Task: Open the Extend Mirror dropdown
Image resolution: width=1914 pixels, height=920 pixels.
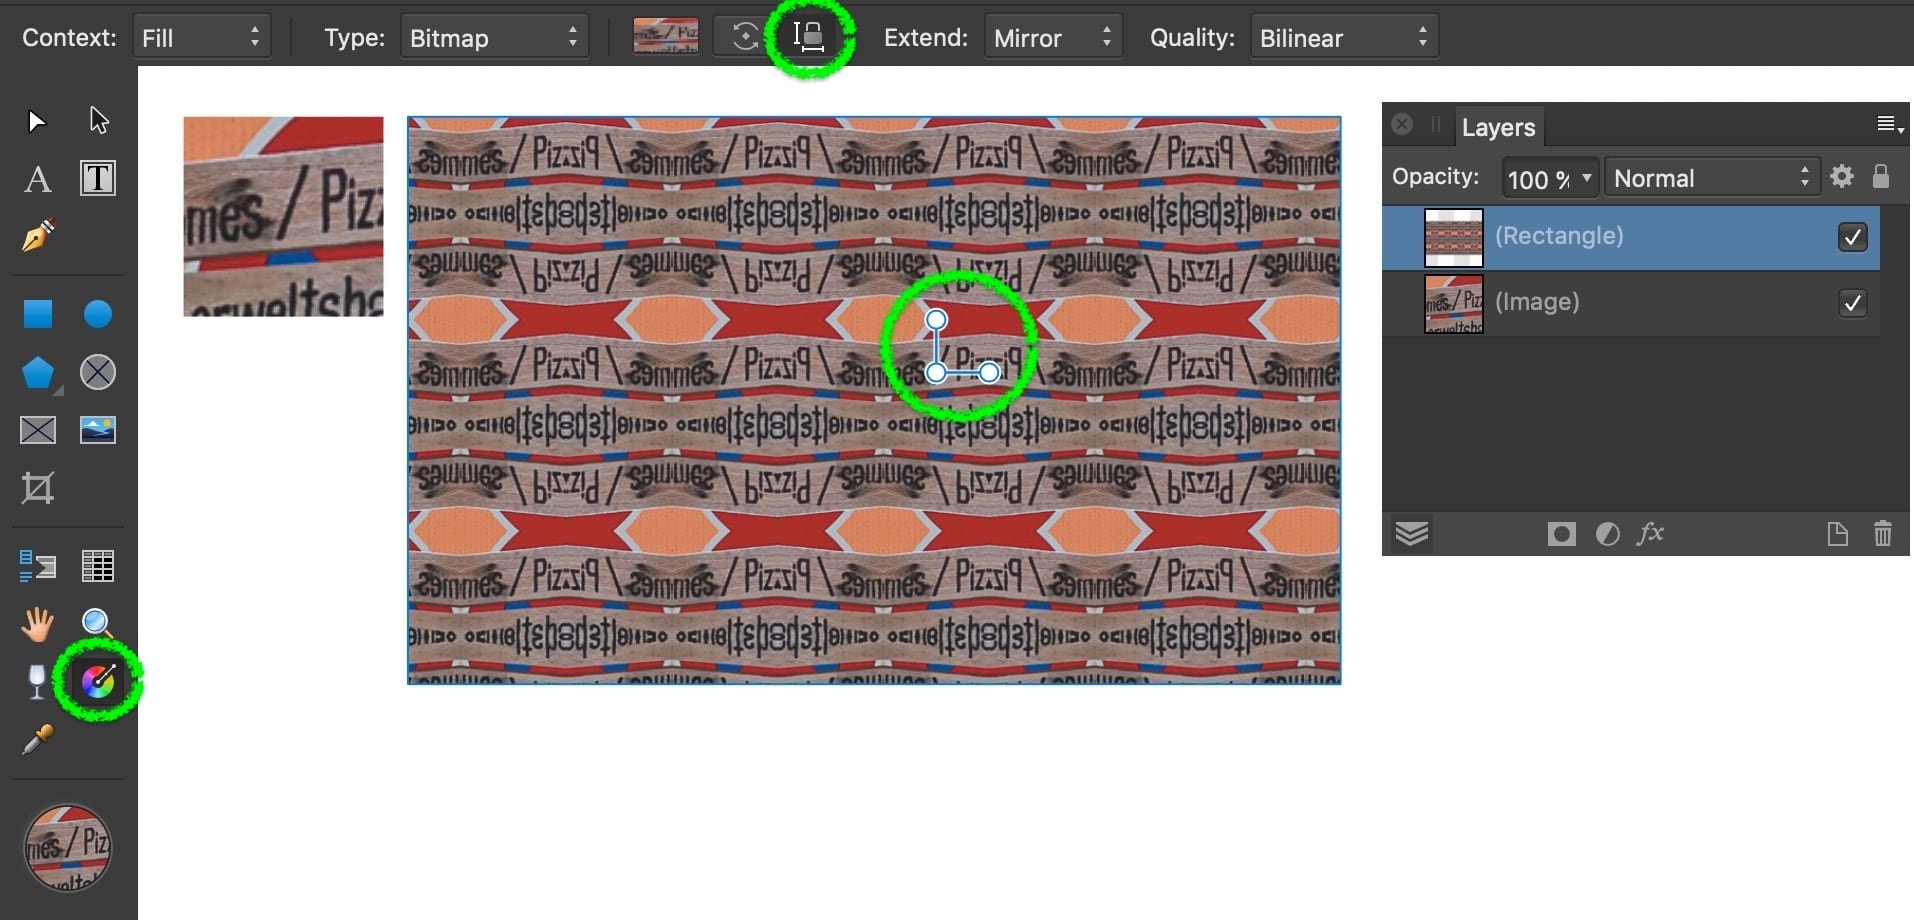Action: [x=1053, y=38]
